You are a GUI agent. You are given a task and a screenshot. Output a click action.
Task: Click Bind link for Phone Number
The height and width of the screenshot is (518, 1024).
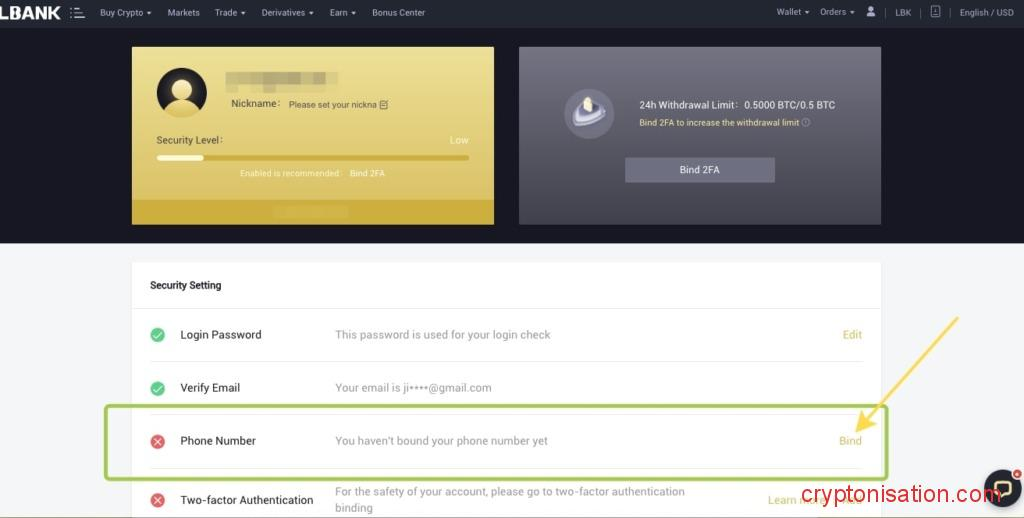850,441
